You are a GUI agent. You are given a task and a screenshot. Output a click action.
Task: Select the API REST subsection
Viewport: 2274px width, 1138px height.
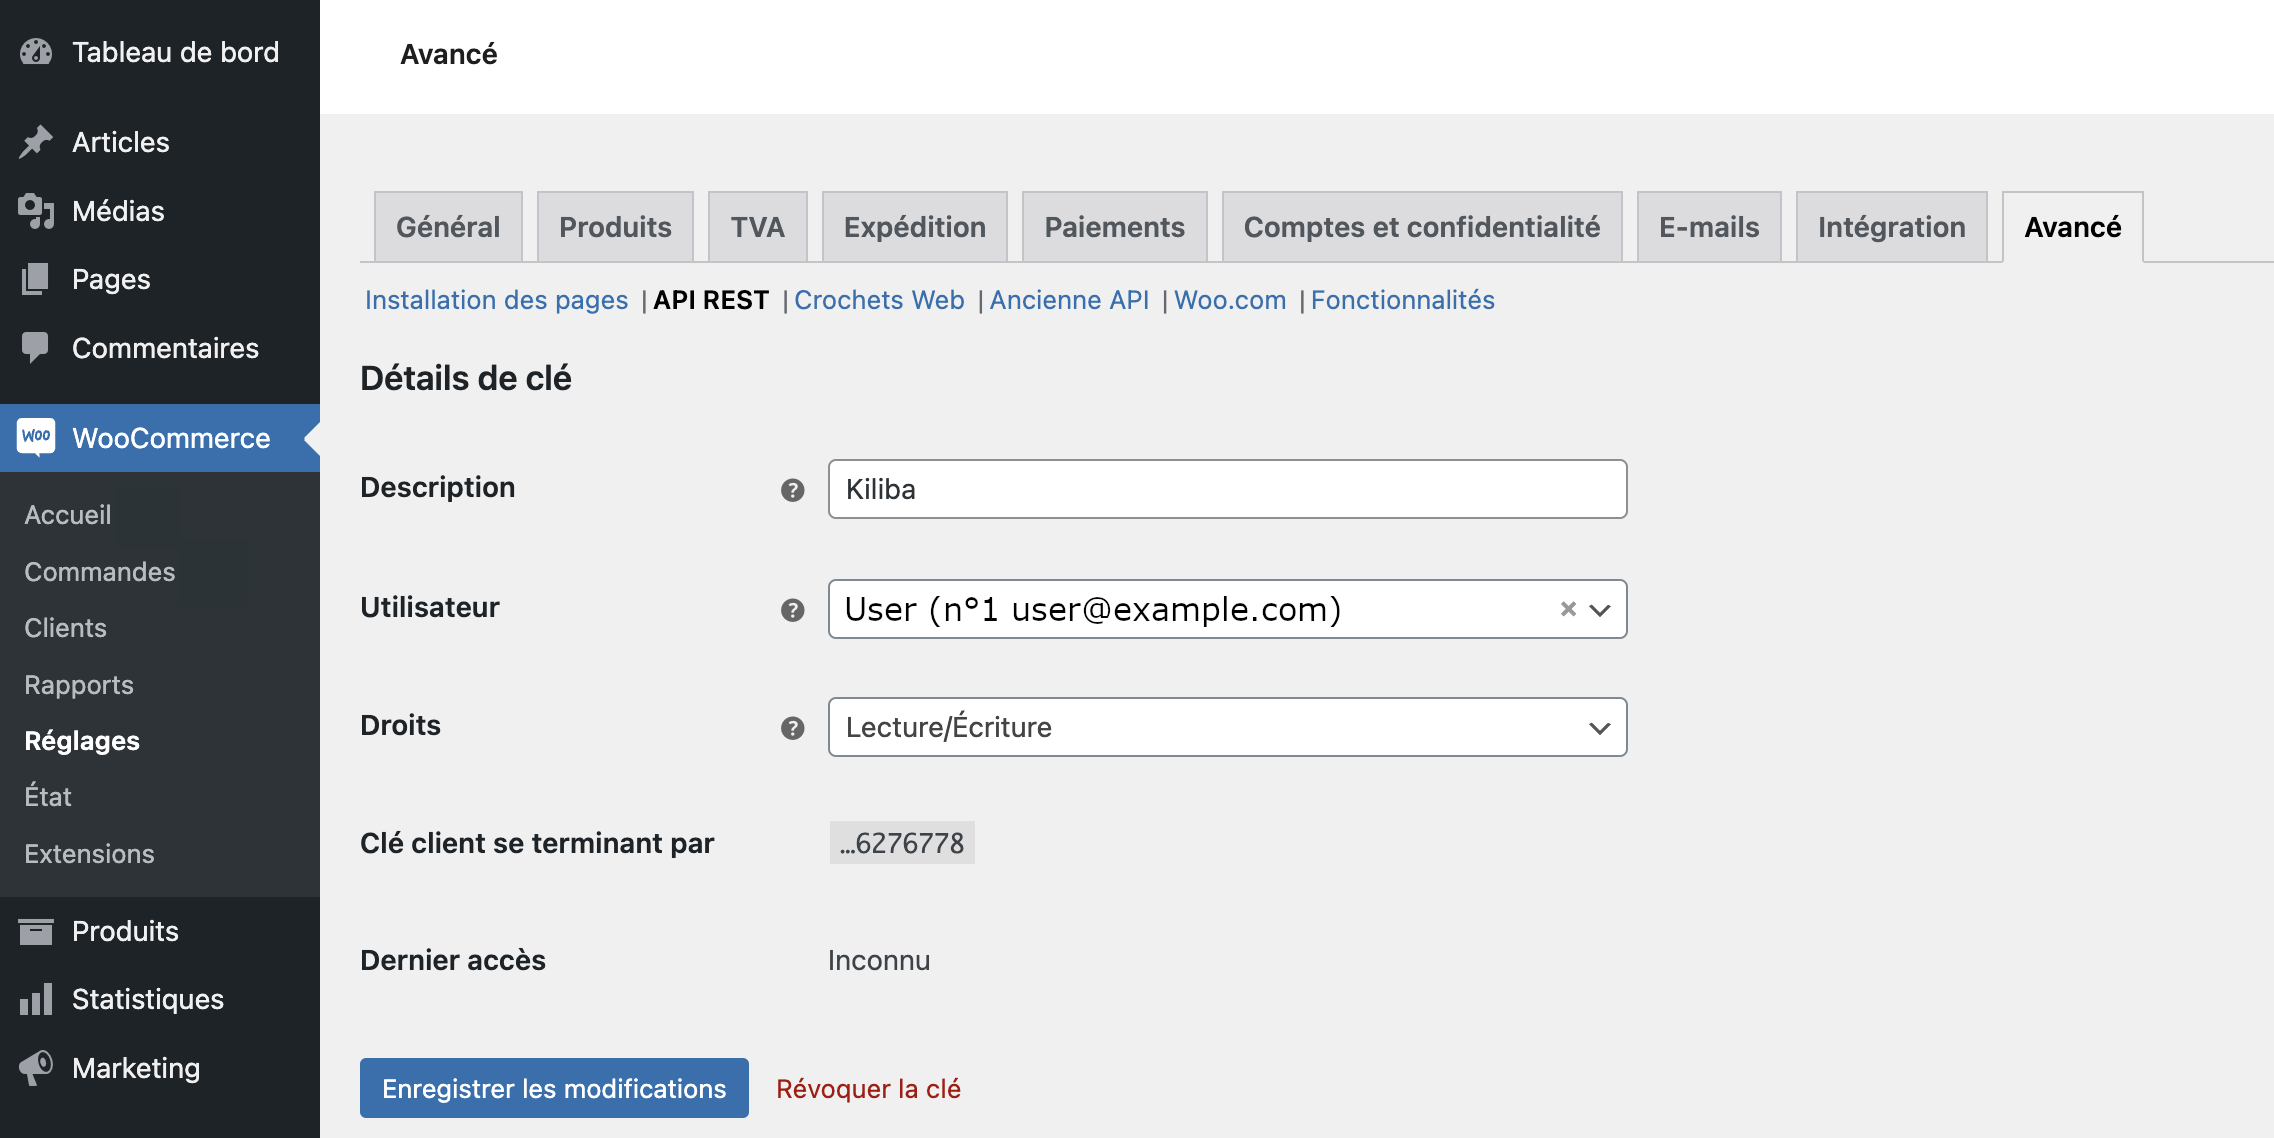click(711, 300)
